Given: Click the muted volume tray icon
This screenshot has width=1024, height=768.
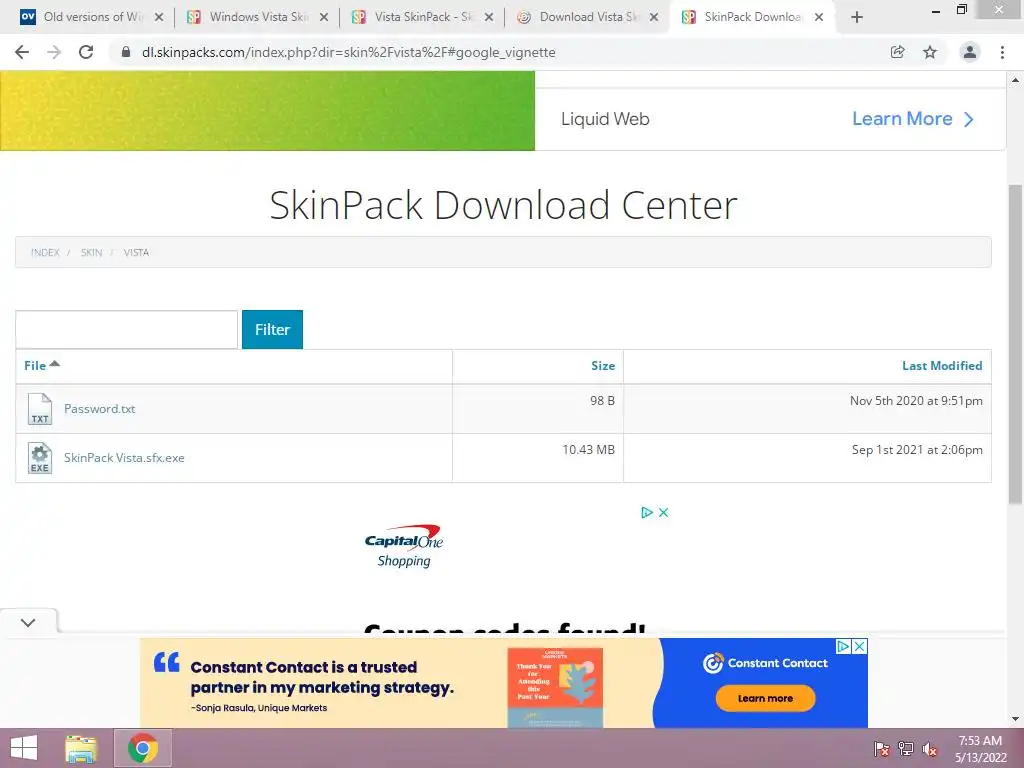Looking at the screenshot, I should point(930,749).
